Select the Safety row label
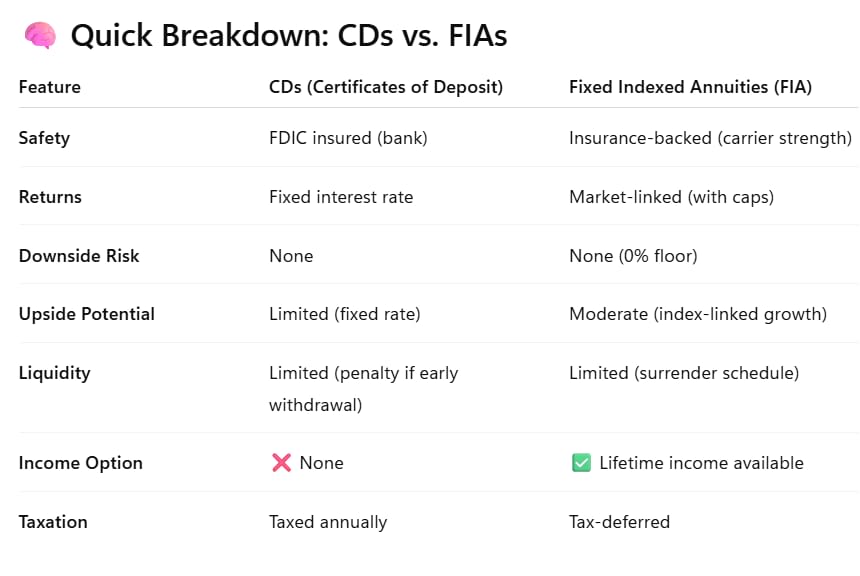Image resolution: width=860 pixels, height=576 pixels. pyautogui.click(x=44, y=138)
